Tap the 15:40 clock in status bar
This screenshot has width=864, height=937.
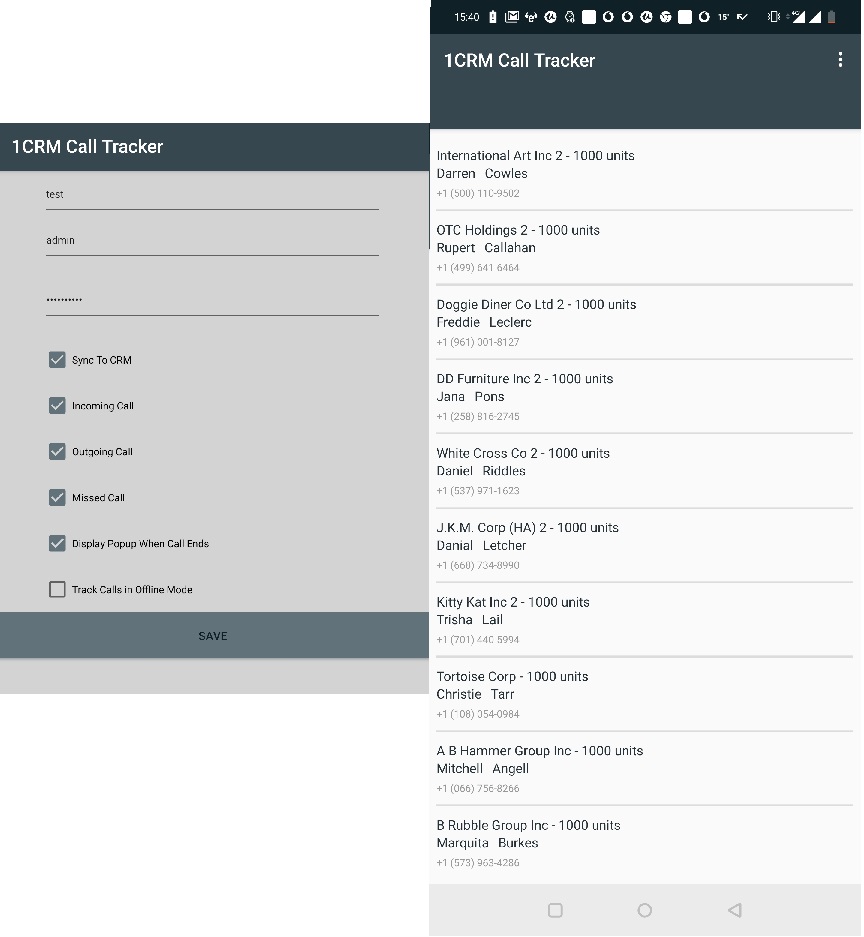467,17
